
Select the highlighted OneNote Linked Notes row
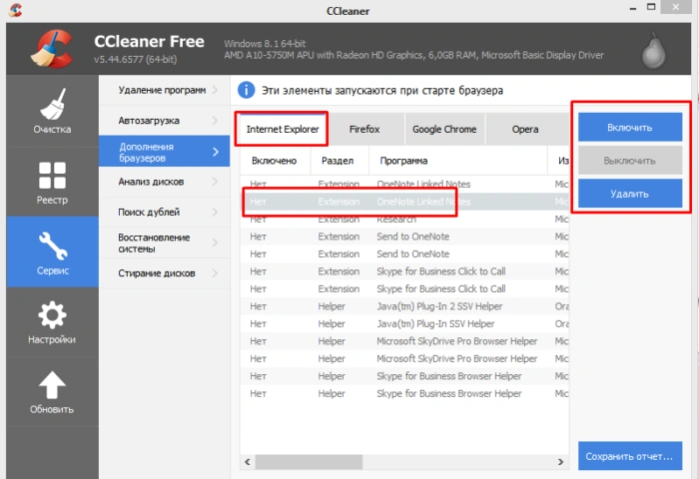coord(405,202)
